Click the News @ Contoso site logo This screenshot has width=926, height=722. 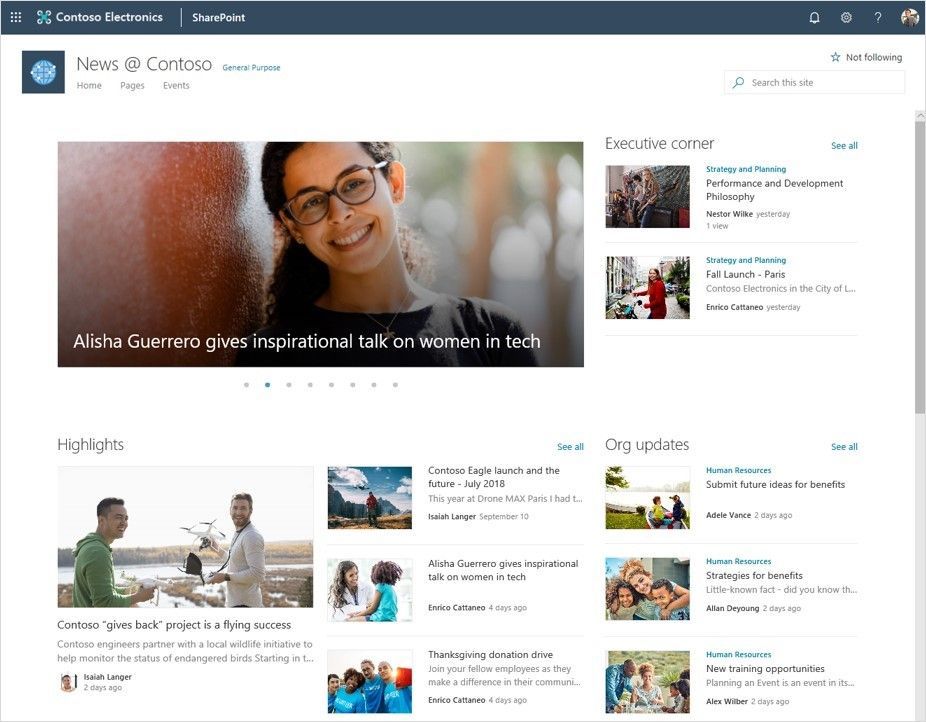click(42, 71)
